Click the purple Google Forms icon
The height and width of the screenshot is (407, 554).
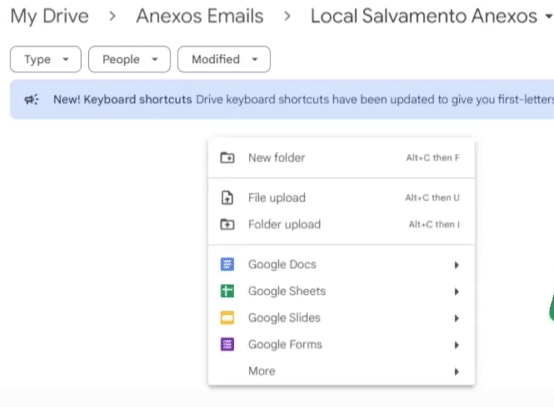pos(227,344)
